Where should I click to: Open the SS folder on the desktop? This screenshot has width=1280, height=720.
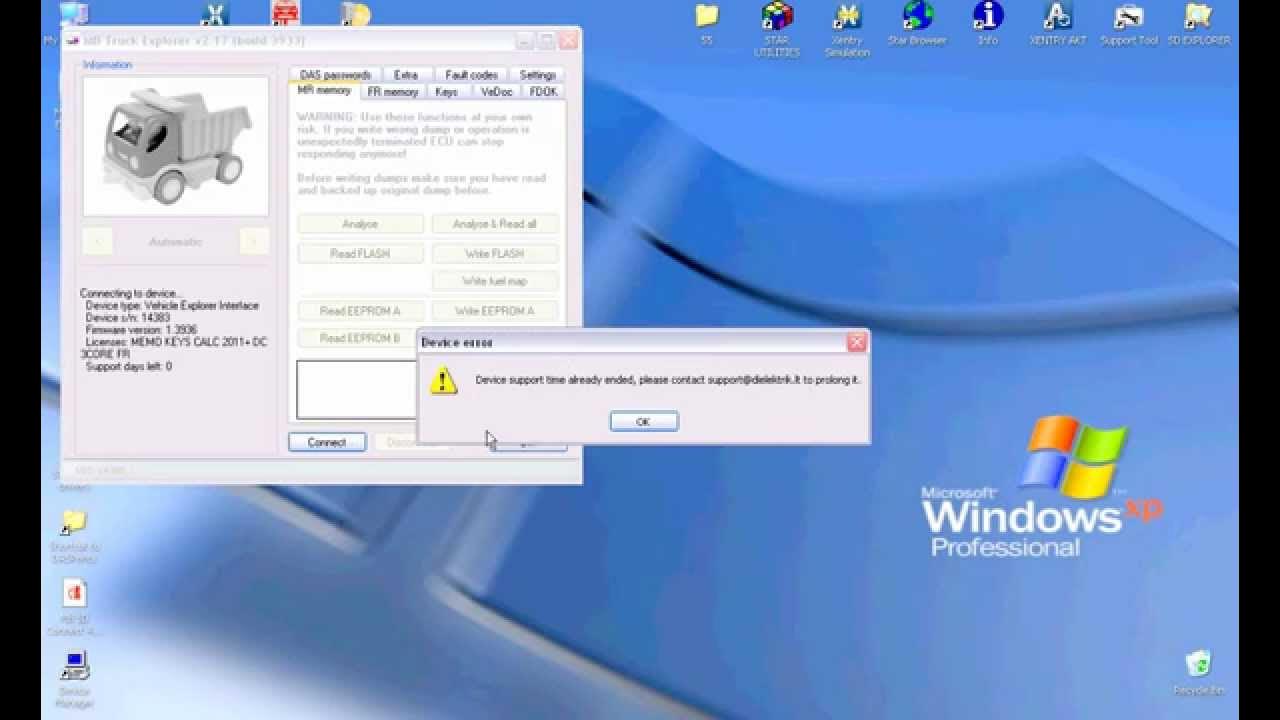[x=707, y=23]
